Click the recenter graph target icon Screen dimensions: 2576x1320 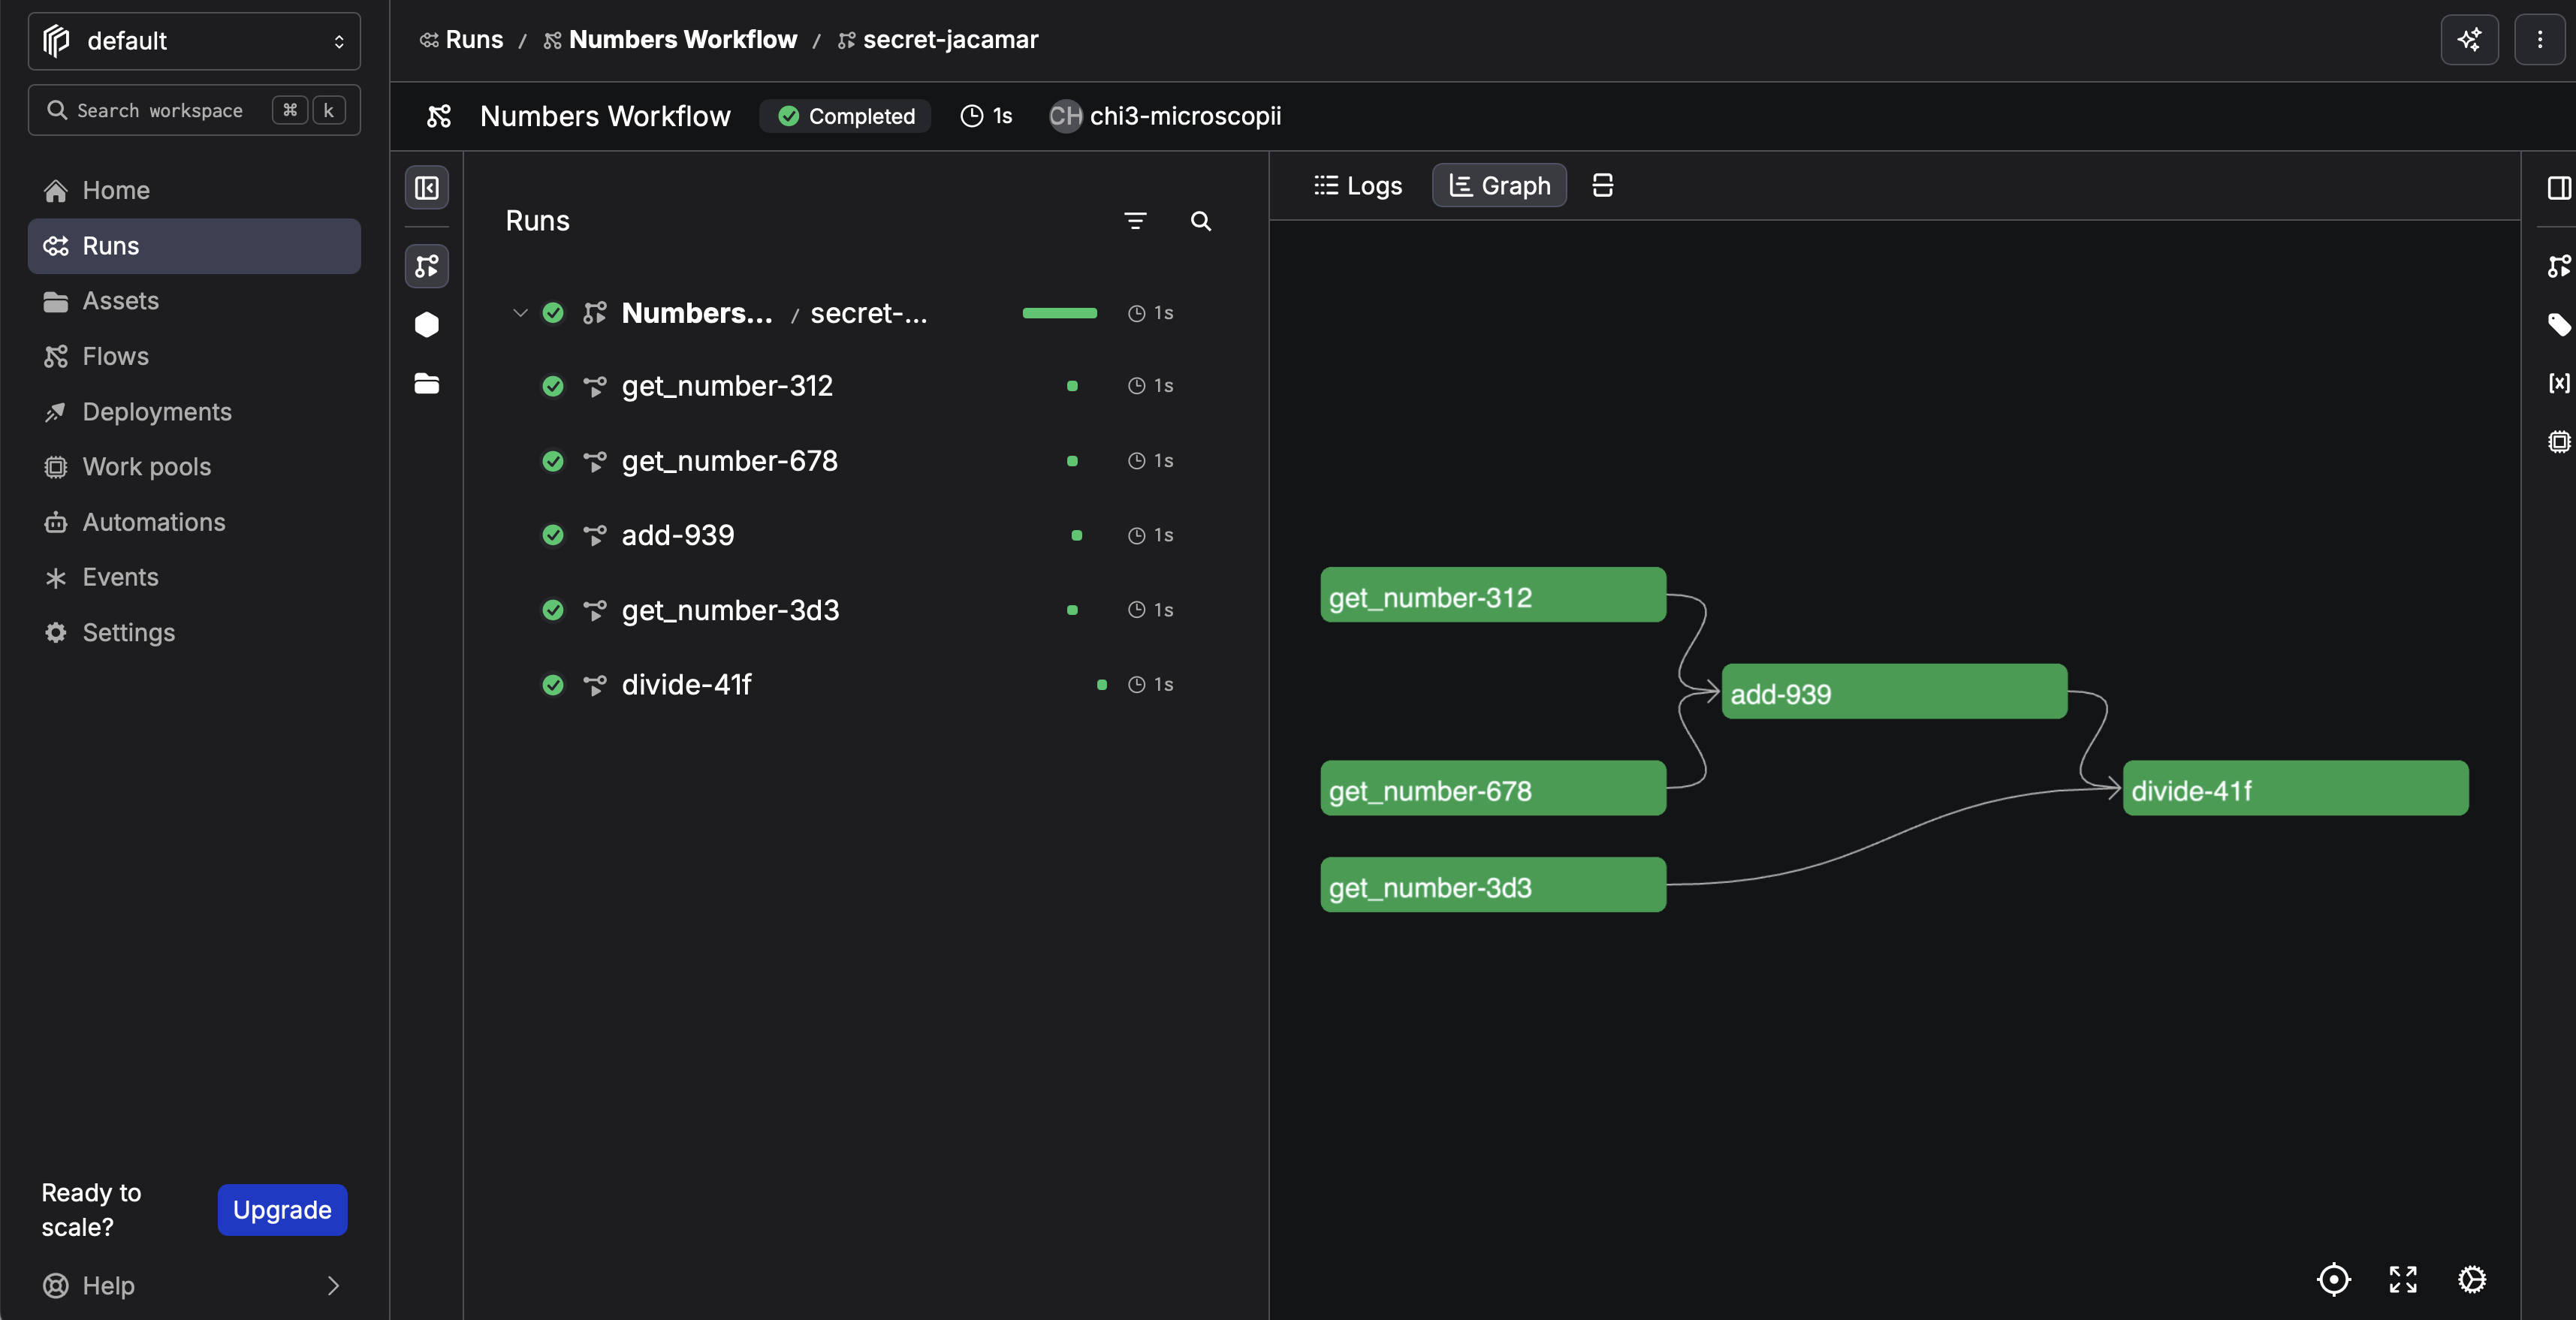click(x=2333, y=1279)
